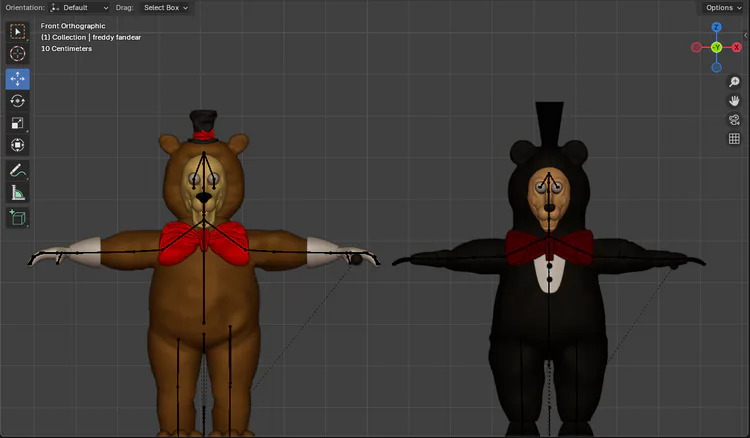Image resolution: width=750 pixels, height=438 pixels.
Task: Click the '10 Centimeters' grid scale text
Action: pyautogui.click(x=66, y=49)
